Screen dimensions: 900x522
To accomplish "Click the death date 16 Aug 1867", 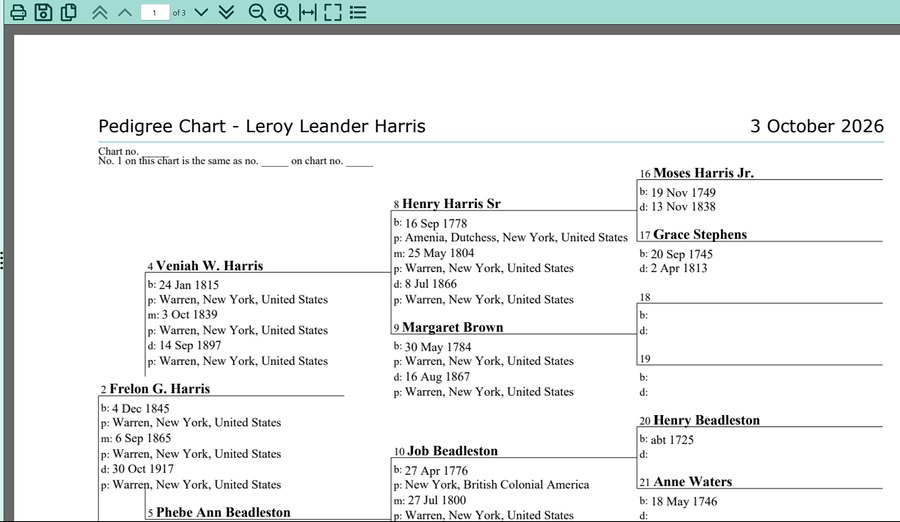I will click(x=437, y=377).
